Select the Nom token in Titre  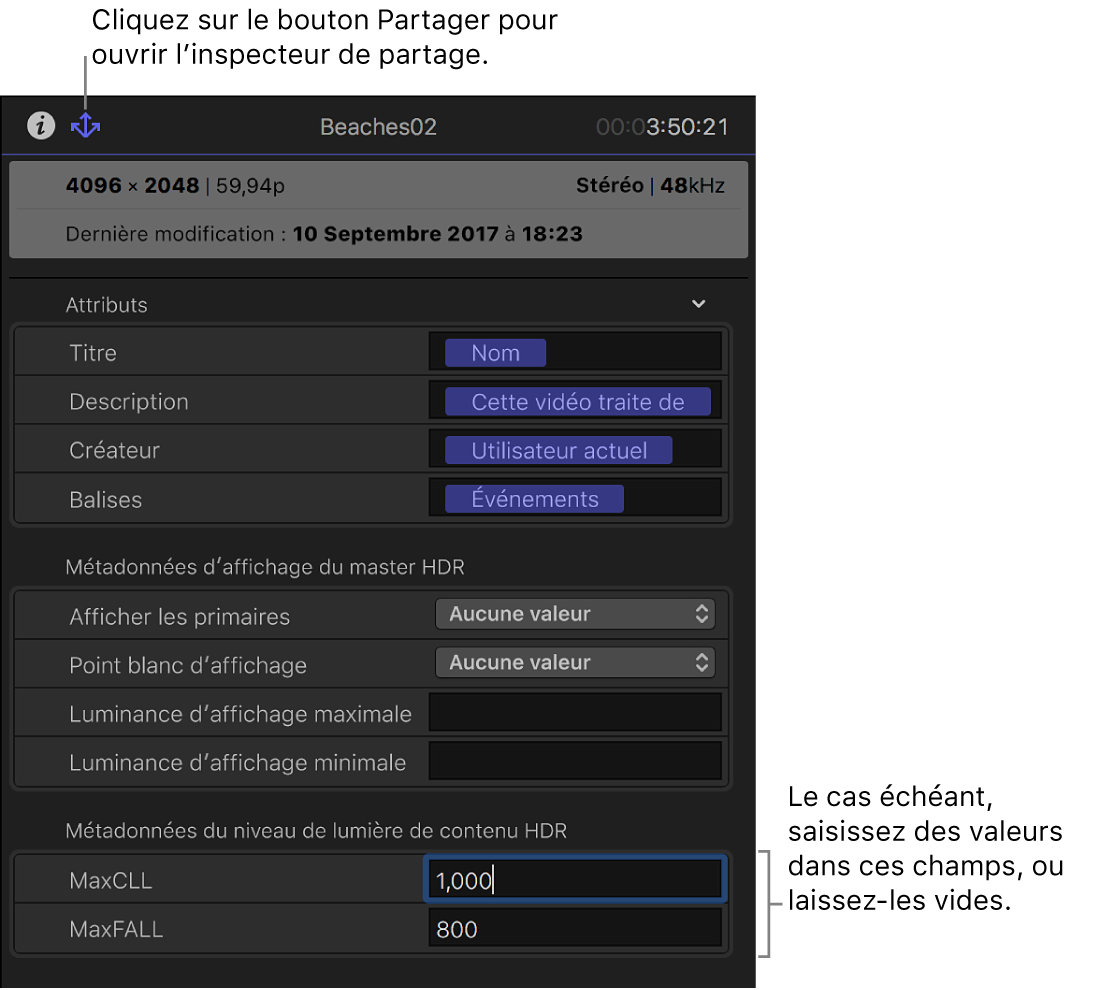[496, 353]
